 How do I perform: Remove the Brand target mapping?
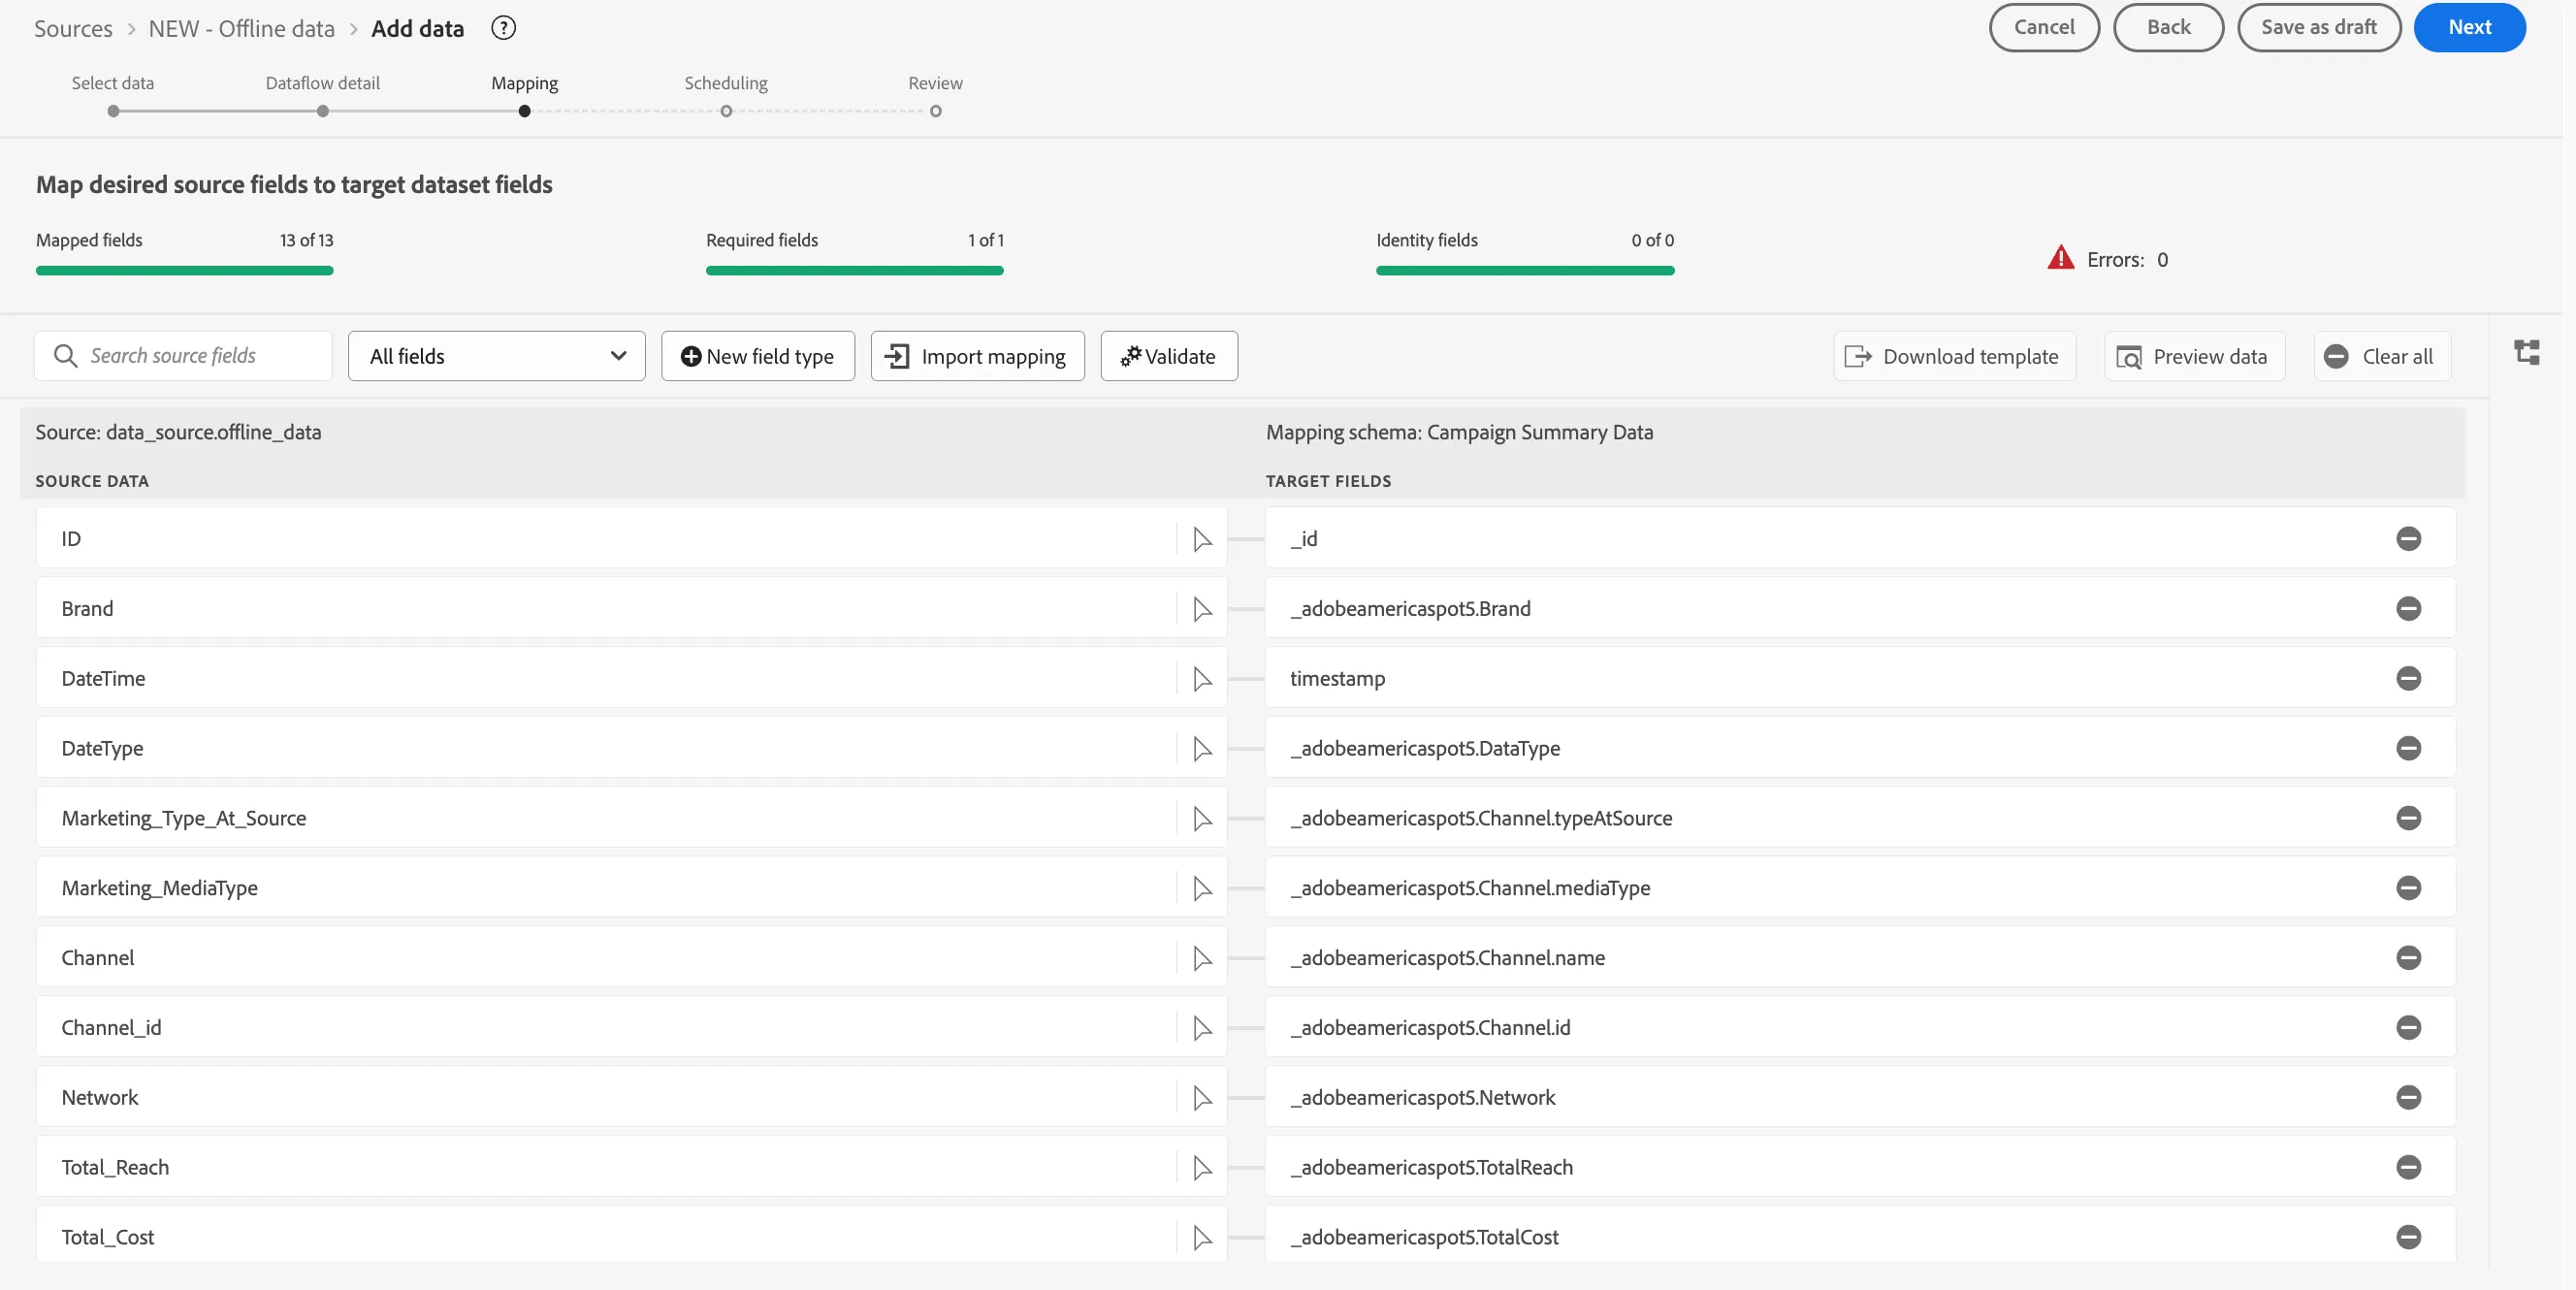[x=2408, y=609]
